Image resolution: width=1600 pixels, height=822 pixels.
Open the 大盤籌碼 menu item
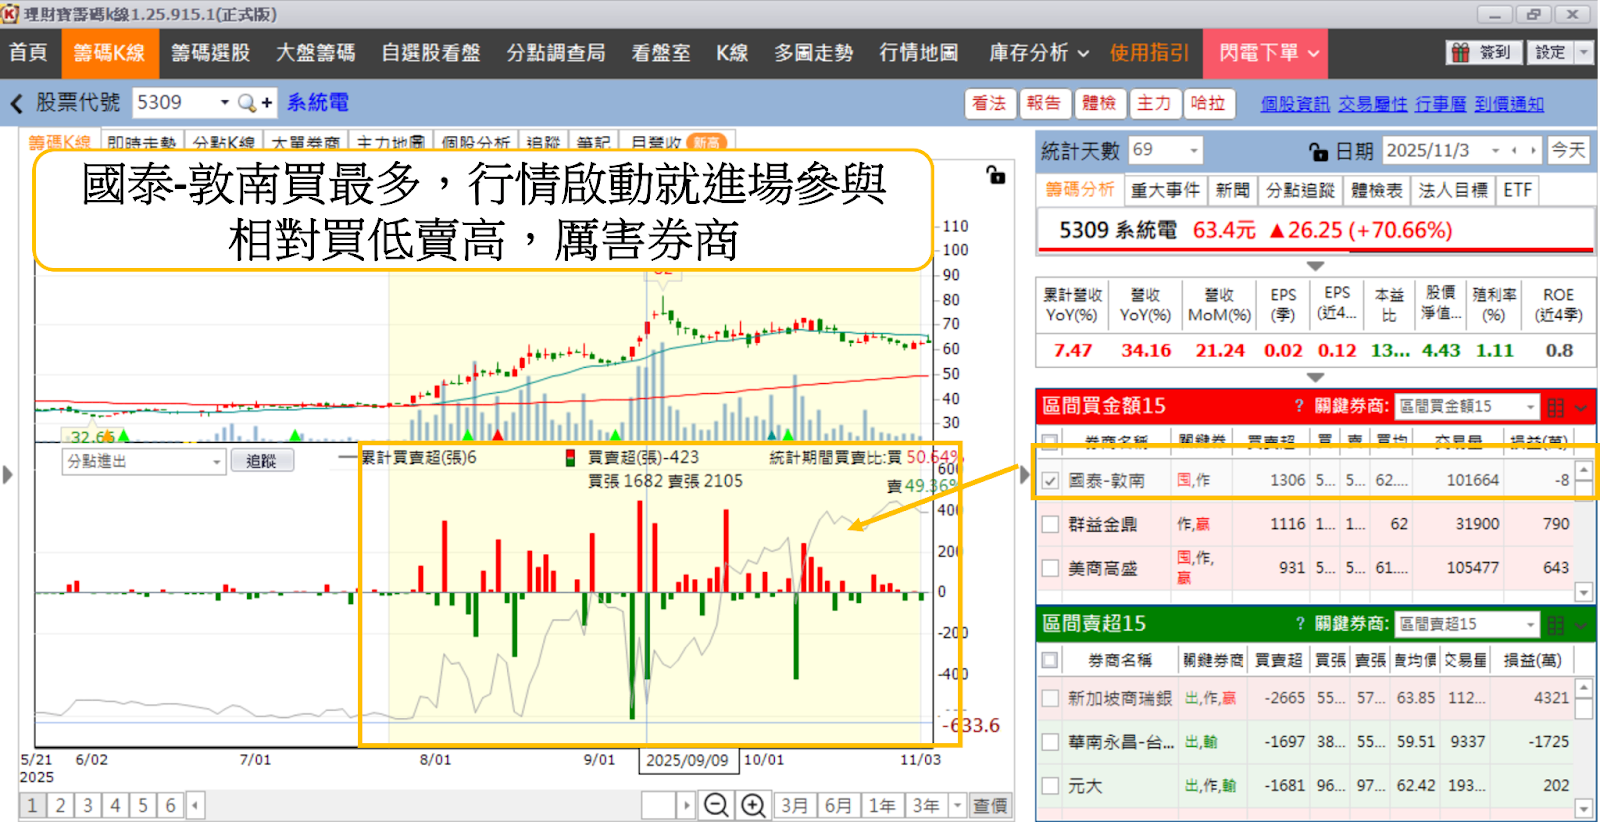(315, 53)
